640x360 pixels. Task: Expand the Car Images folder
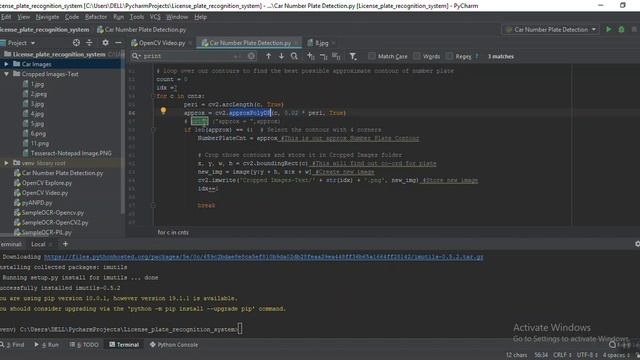click(6, 64)
